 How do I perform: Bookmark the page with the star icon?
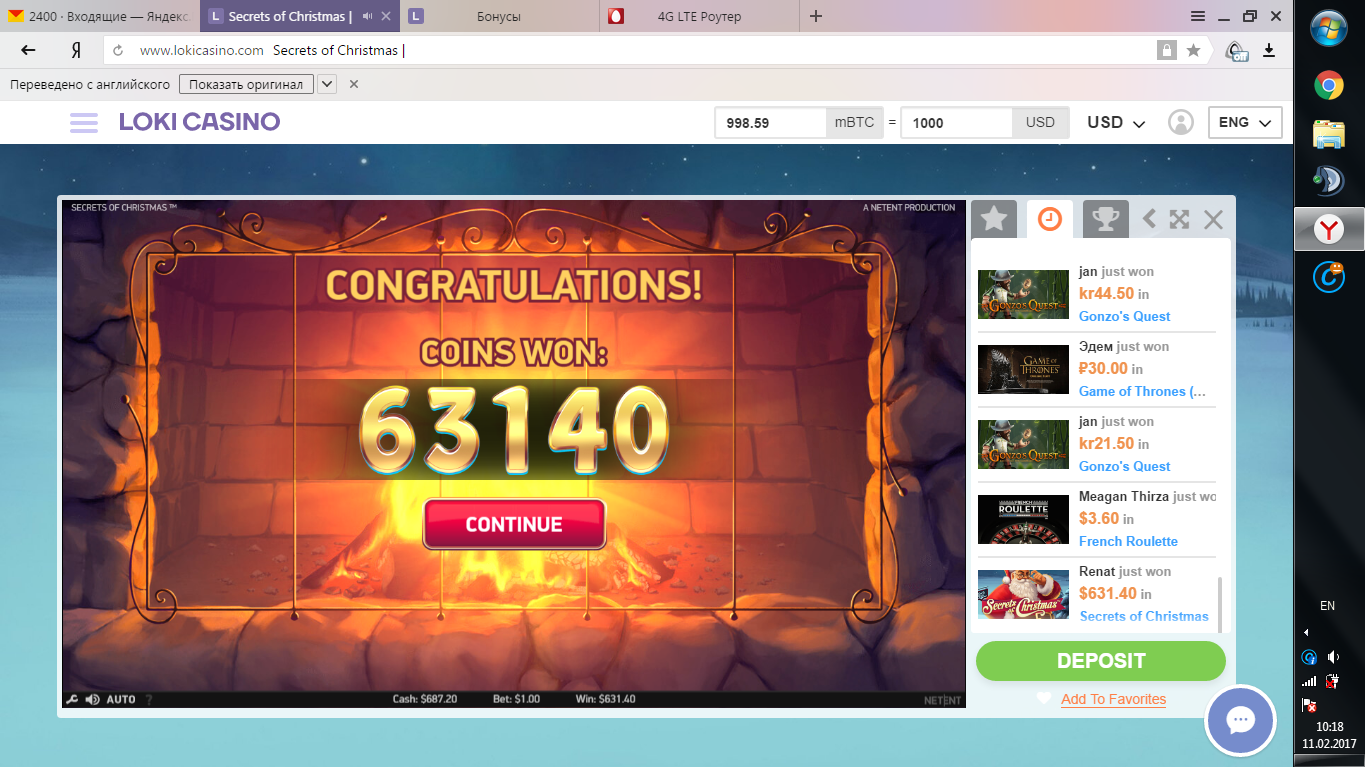(x=1193, y=50)
